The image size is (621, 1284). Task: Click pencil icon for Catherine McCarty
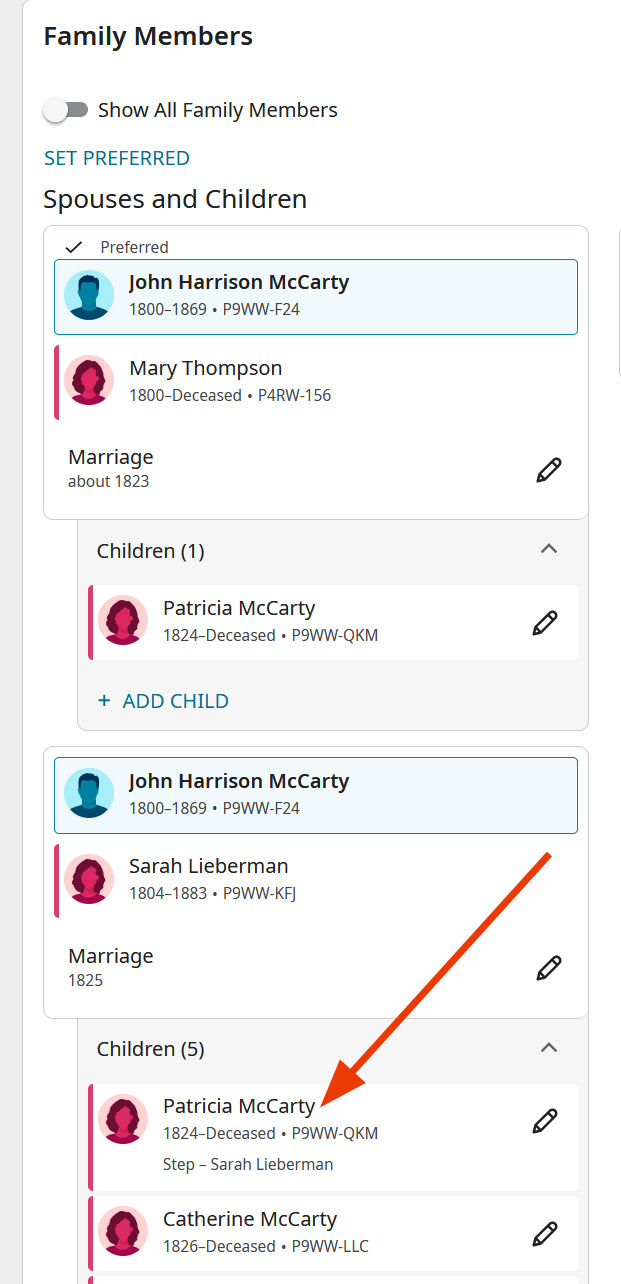(544, 1232)
